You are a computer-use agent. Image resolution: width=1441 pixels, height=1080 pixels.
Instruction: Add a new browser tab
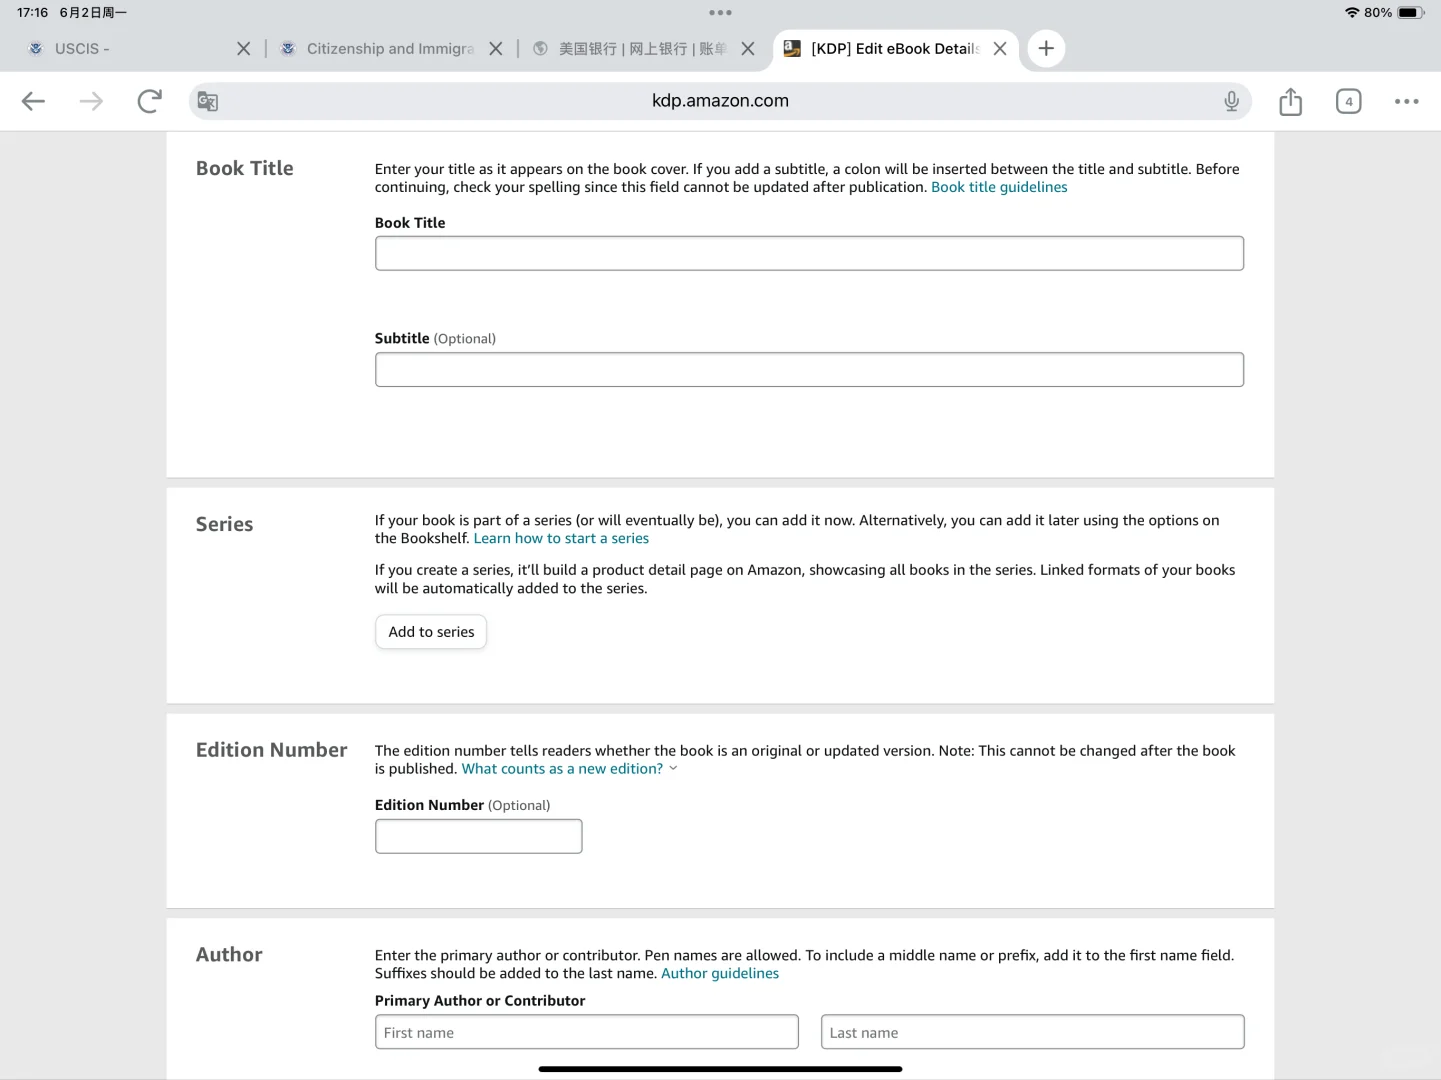1046,48
